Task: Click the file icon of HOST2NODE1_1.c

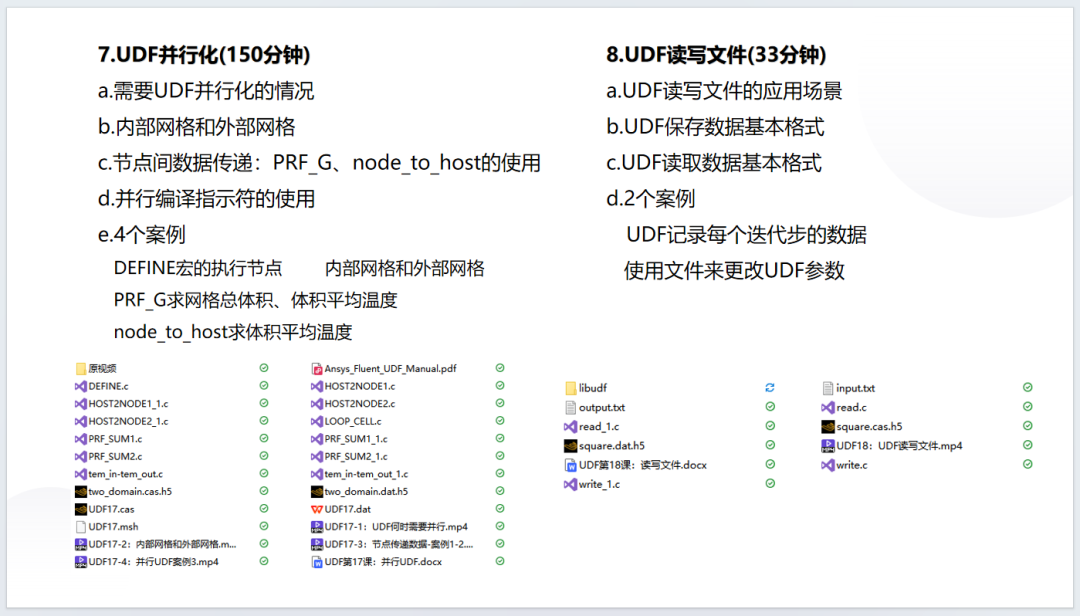Action: coord(81,404)
